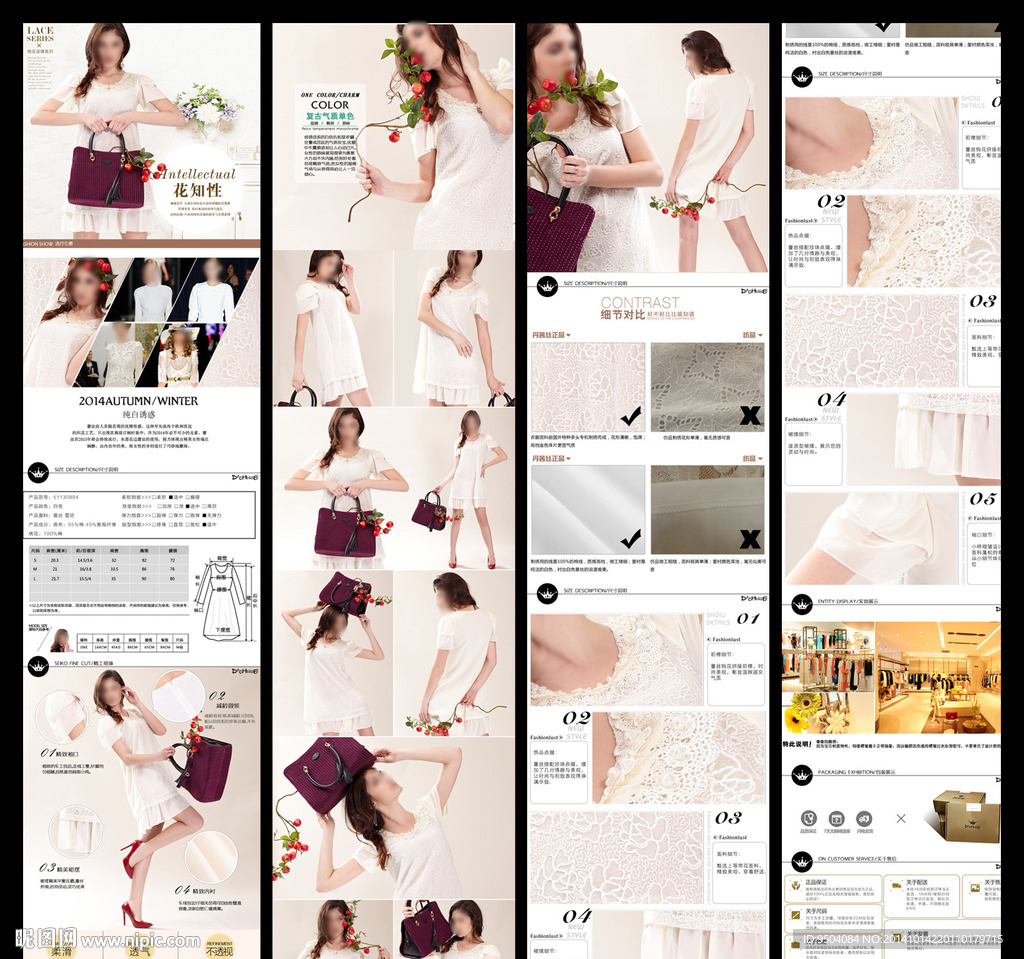Click the dress measurement diagram outline
Image resolution: width=1024 pixels, height=959 pixels.
225,598
